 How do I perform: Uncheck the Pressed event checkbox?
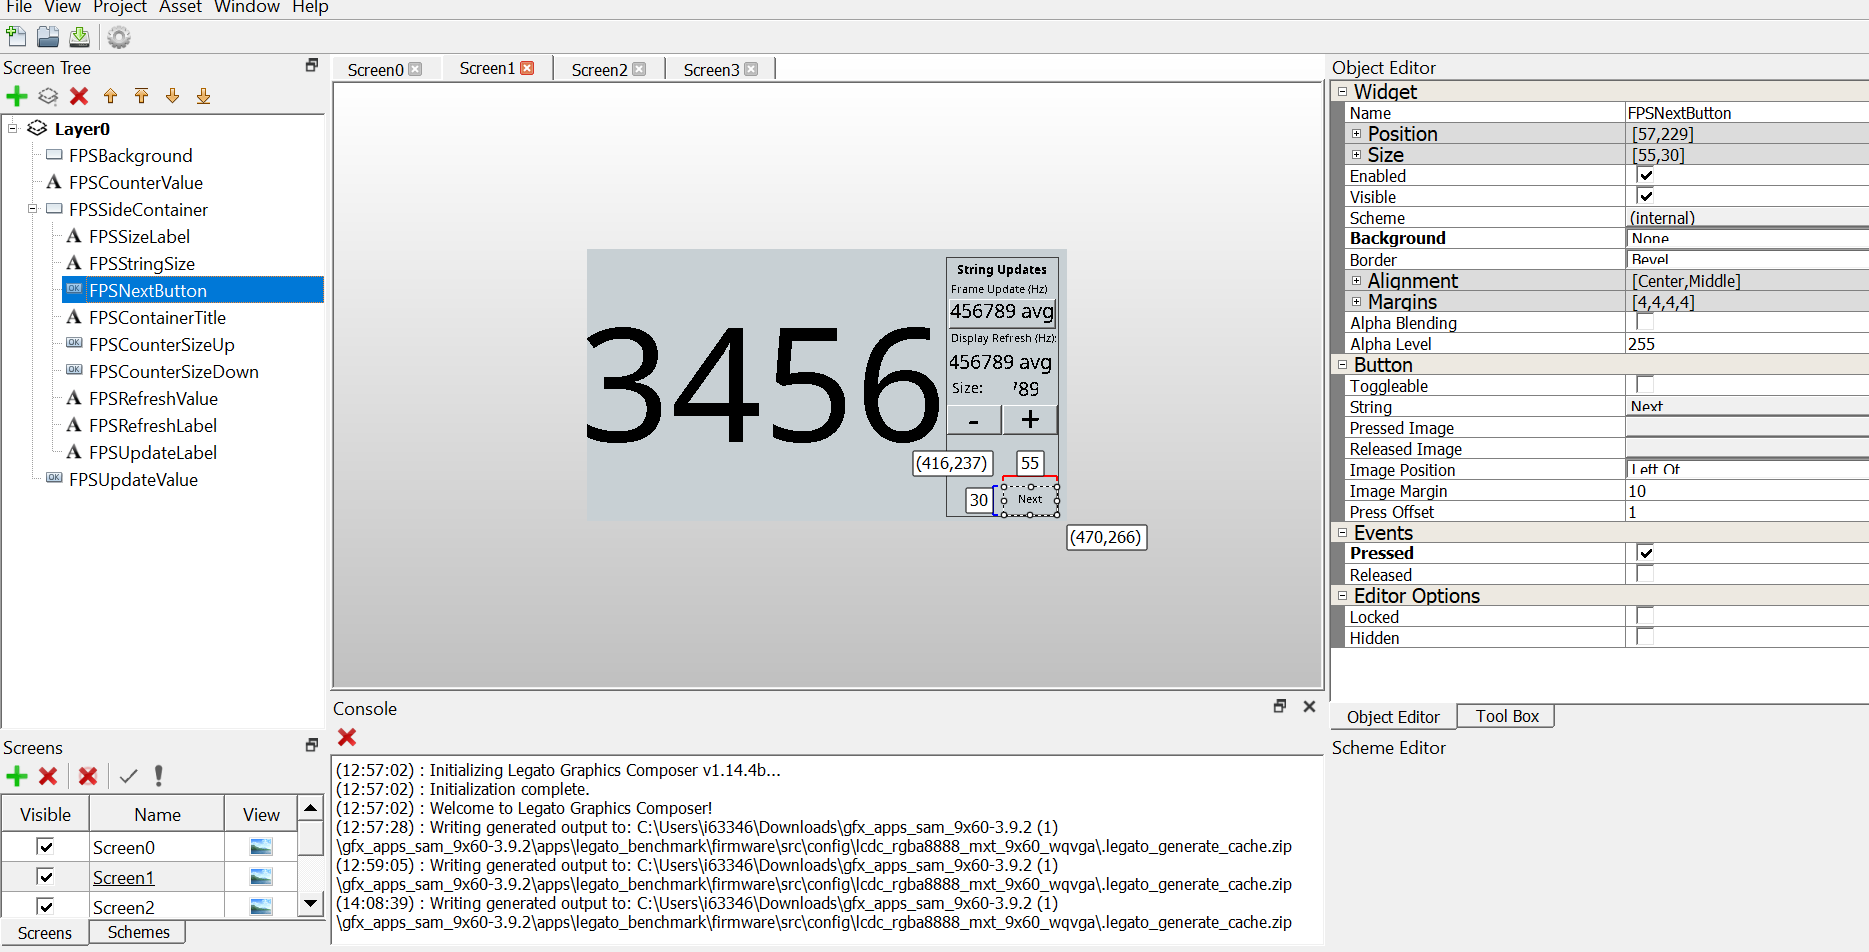point(1645,553)
